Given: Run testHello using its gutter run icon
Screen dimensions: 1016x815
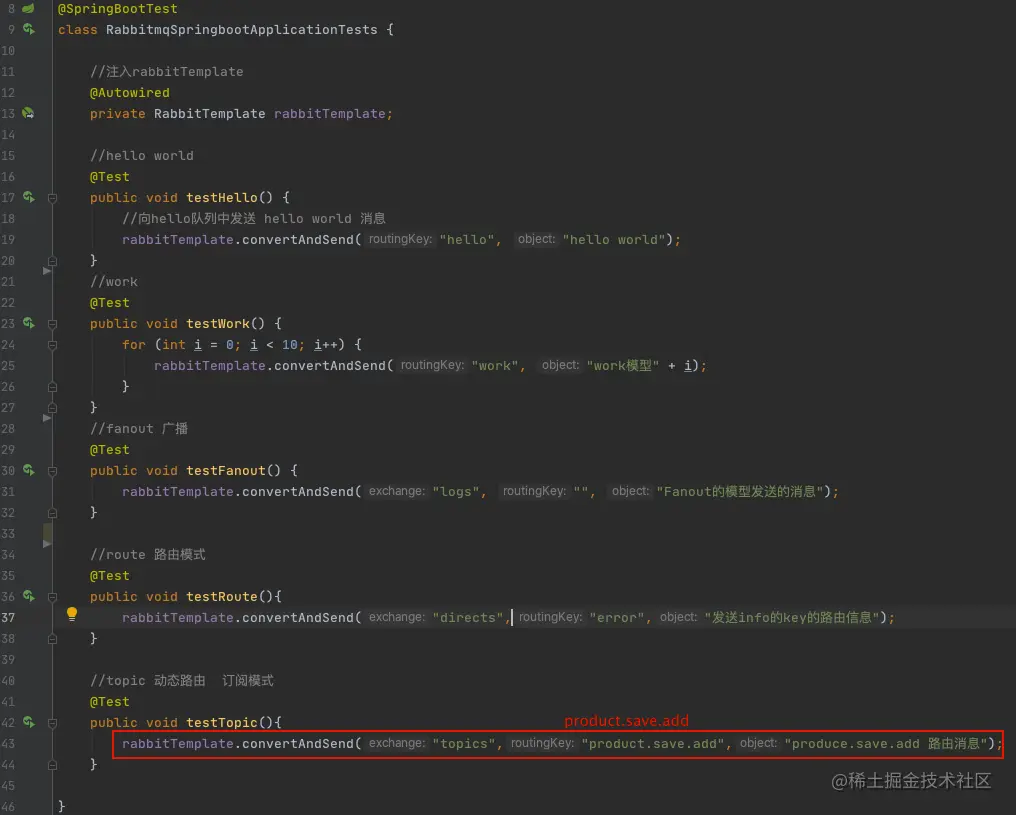Looking at the screenshot, I should pyautogui.click(x=29, y=197).
